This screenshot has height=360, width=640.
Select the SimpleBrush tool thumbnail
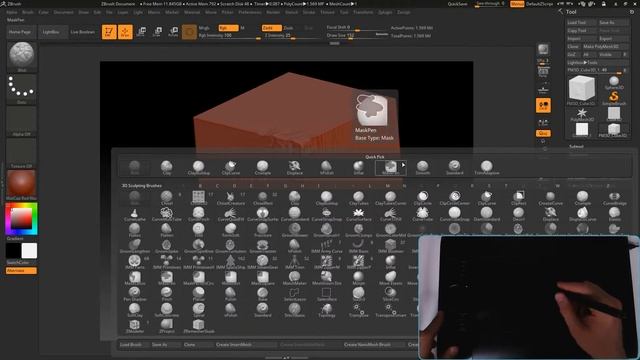pos(614,98)
